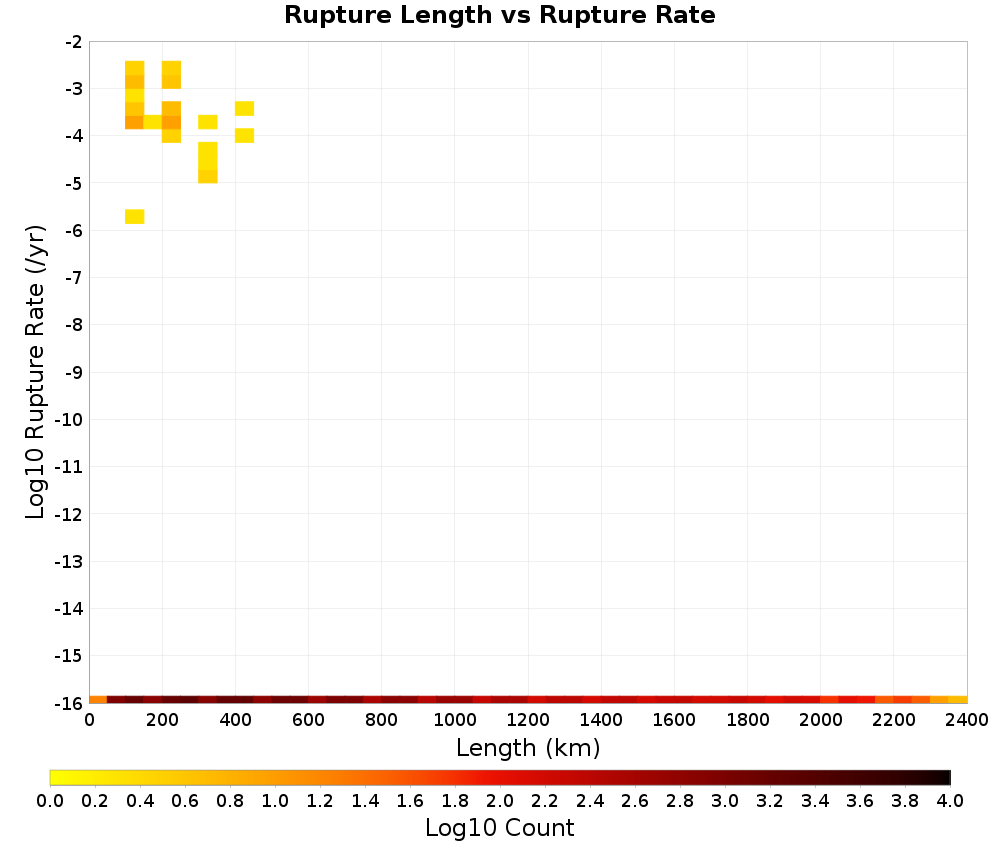Image resolution: width=1000 pixels, height=850 pixels.
Task: Click the y-axis tick label "-15"
Action: point(69,656)
